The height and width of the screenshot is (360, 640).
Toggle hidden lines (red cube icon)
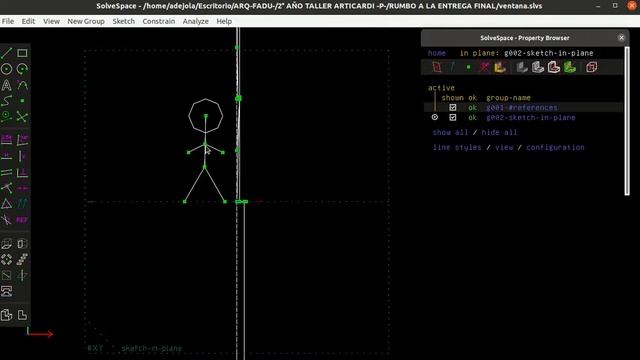[591, 67]
